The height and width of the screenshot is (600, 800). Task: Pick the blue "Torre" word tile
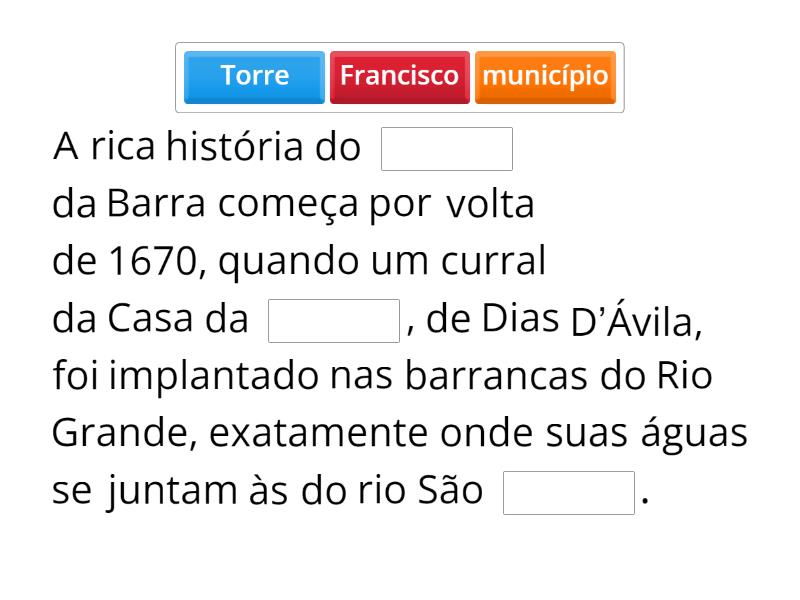coord(255,77)
